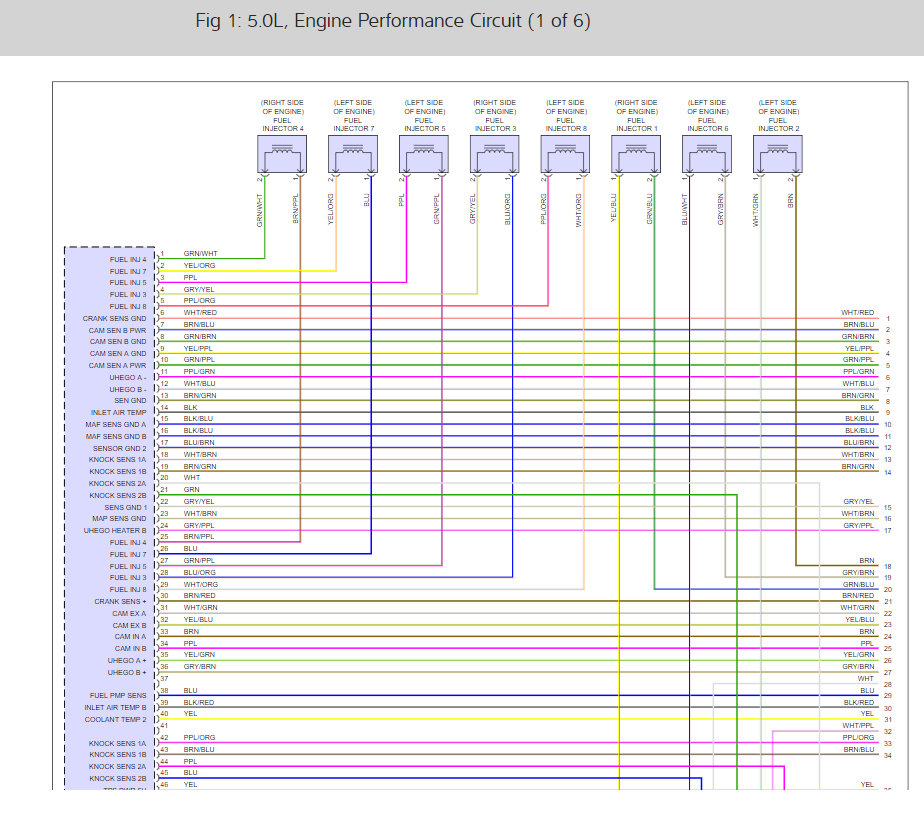Click the BLK/RED wire label at module pin 39

tap(199, 702)
